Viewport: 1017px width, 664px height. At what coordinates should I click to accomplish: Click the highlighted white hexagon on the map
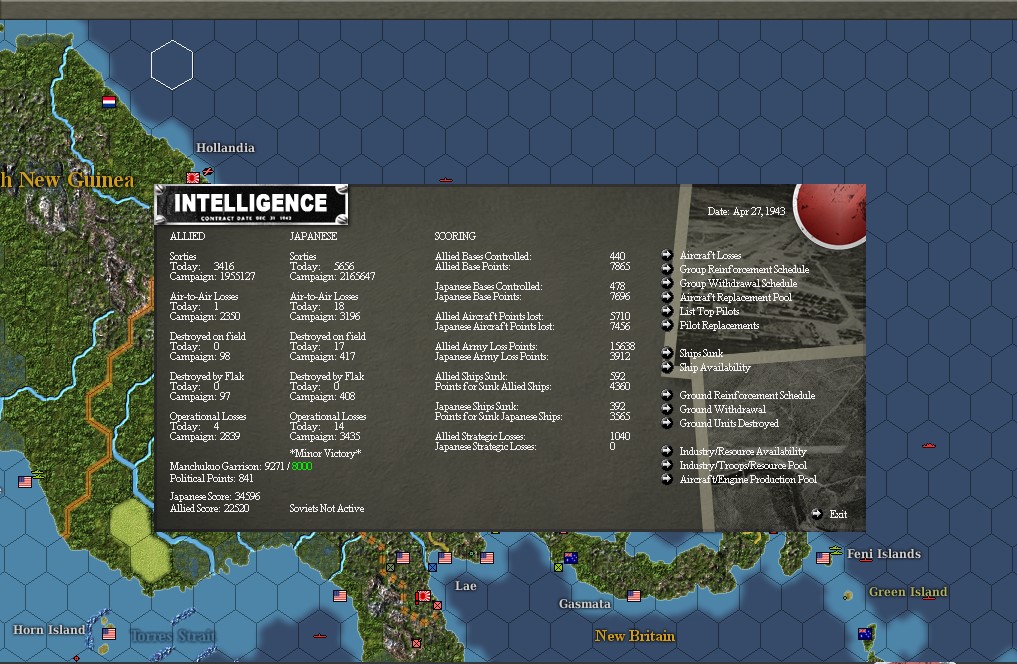click(x=172, y=64)
